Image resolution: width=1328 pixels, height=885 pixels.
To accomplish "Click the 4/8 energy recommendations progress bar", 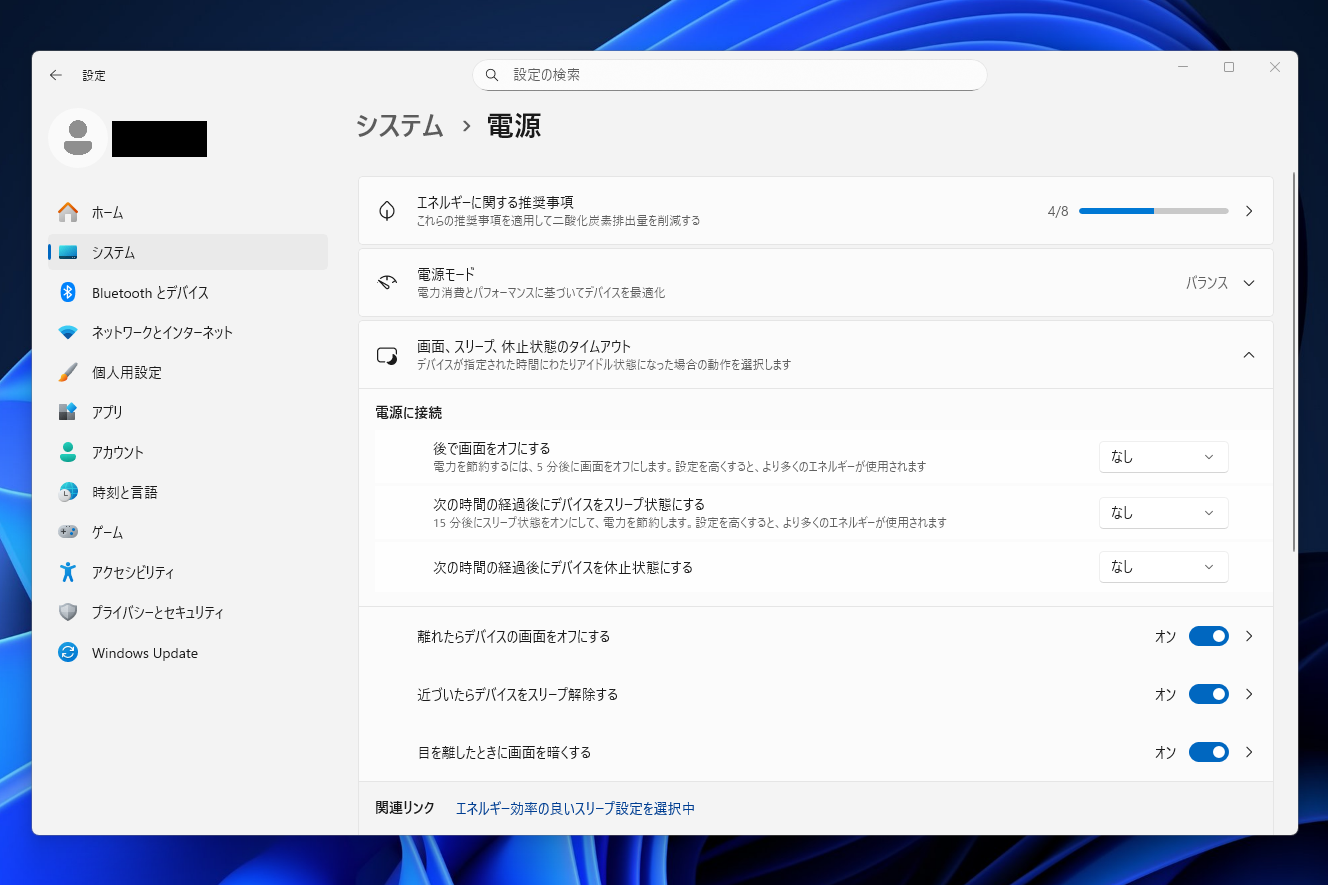I will [1152, 211].
